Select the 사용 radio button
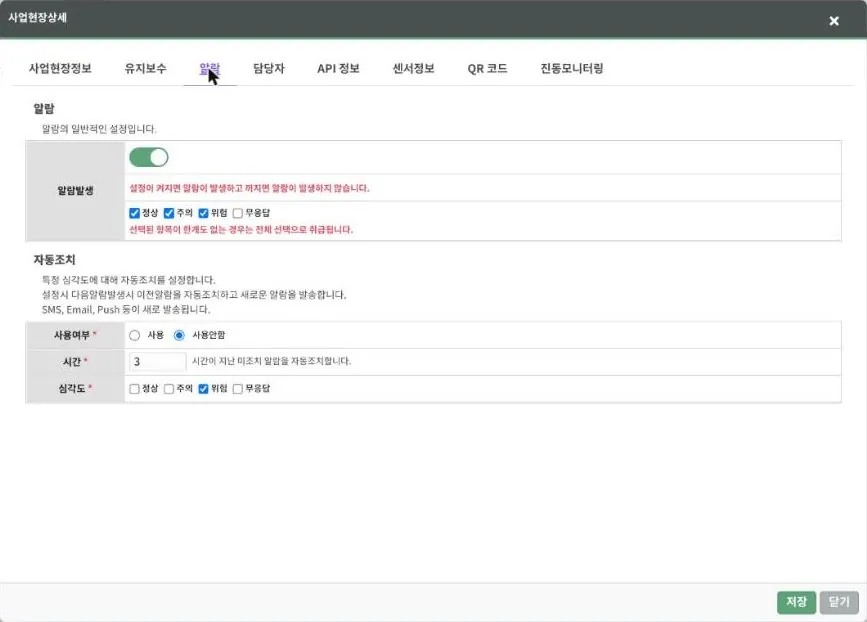 click(x=134, y=336)
